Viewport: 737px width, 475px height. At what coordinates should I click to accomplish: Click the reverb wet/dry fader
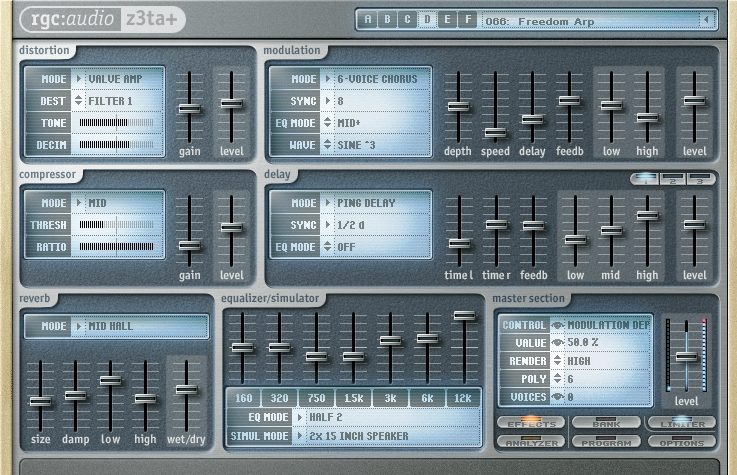pos(187,389)
